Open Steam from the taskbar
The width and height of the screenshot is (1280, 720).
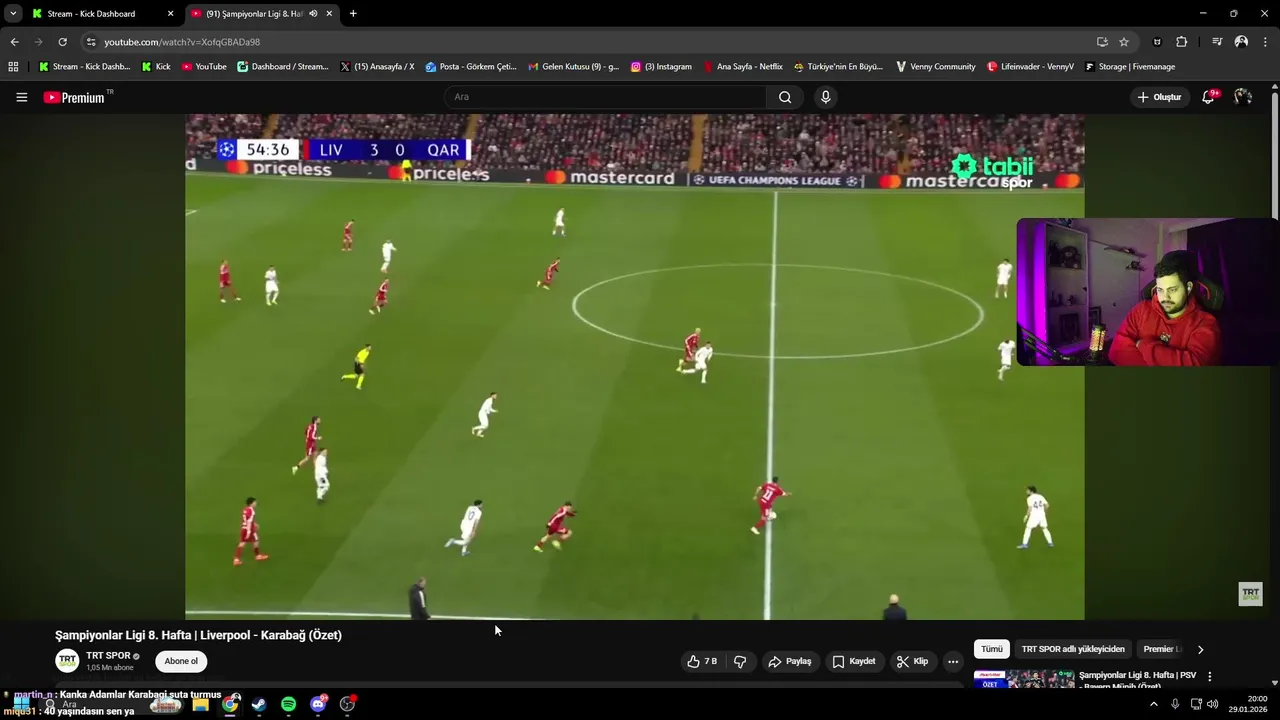259,704
